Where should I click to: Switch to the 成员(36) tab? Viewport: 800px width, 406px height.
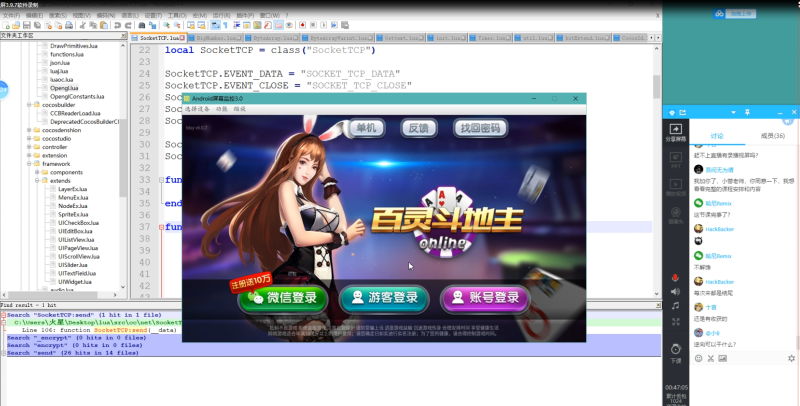tap(772, 136)
